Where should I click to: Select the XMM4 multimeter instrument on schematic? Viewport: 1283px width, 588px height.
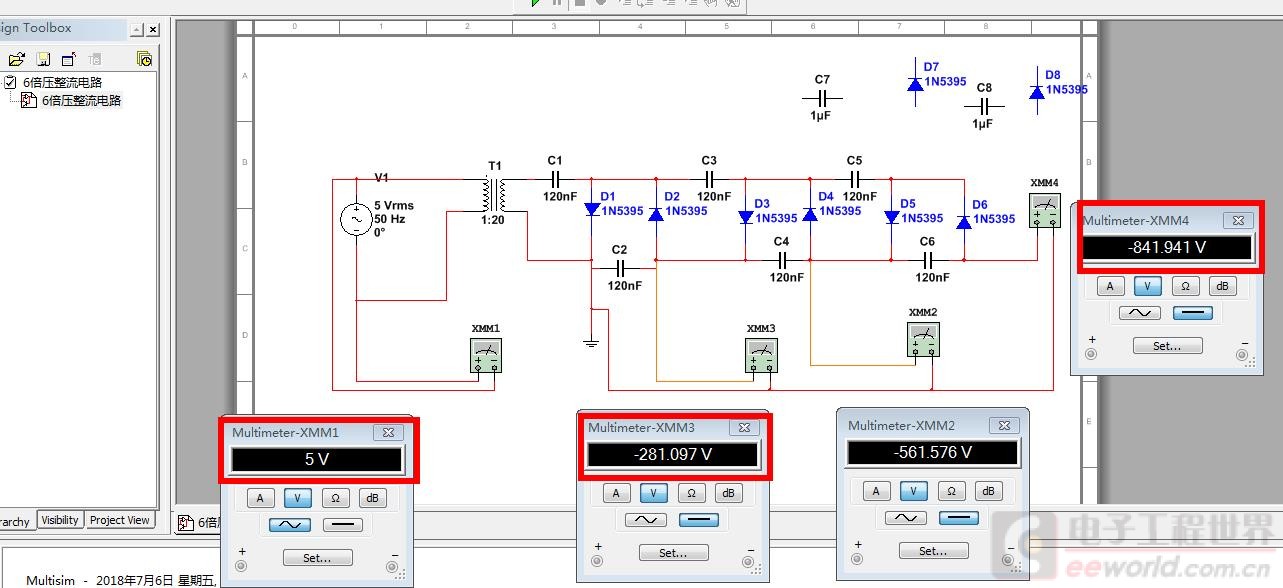point(1046,209)
